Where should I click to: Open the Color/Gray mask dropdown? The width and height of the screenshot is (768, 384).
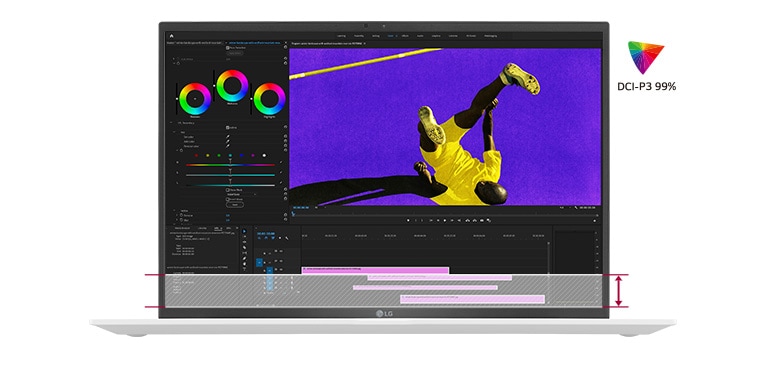point(241,194)
